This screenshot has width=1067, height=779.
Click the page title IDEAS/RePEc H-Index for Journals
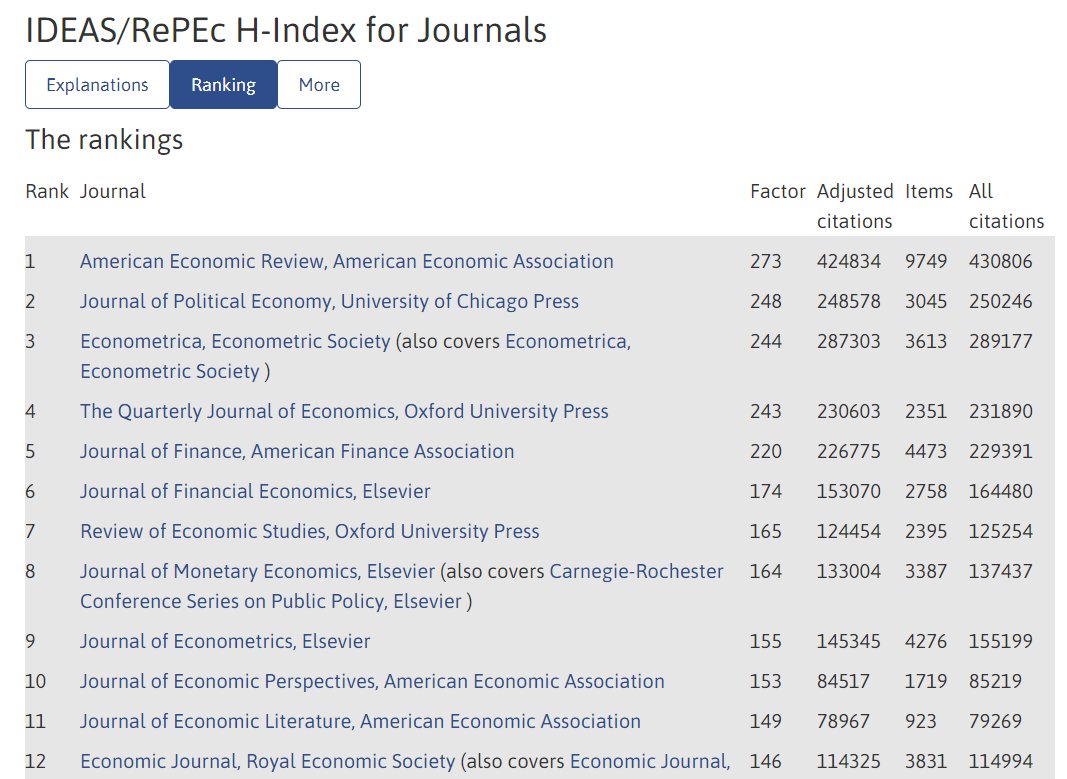(286, 31)
